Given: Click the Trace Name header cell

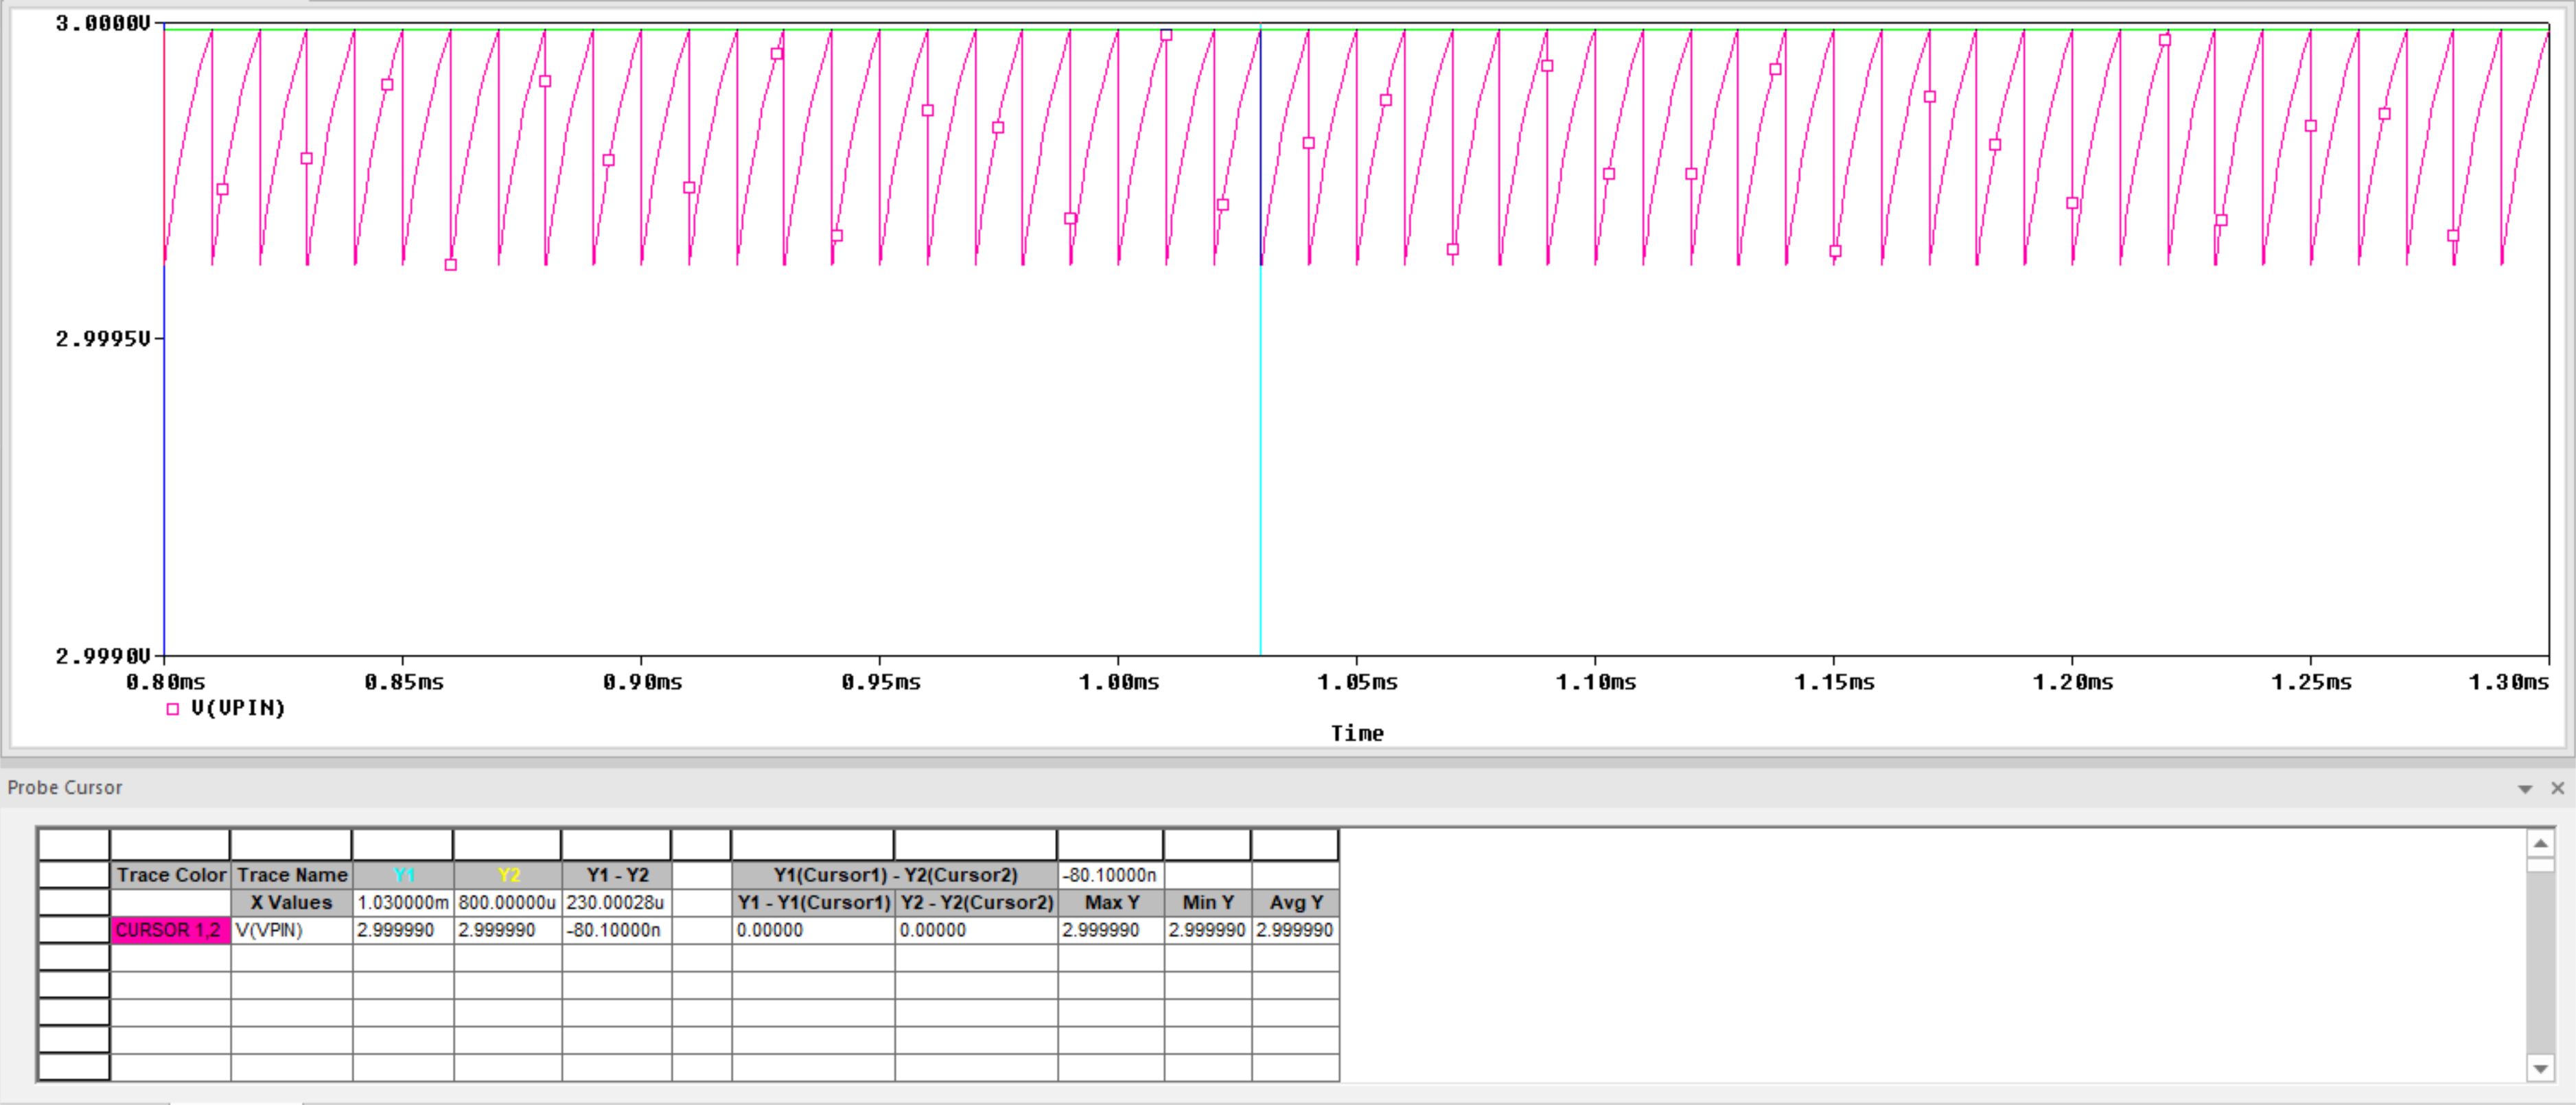Looking at the screenshot, I should pyautogui.click(x=291, y=875).
